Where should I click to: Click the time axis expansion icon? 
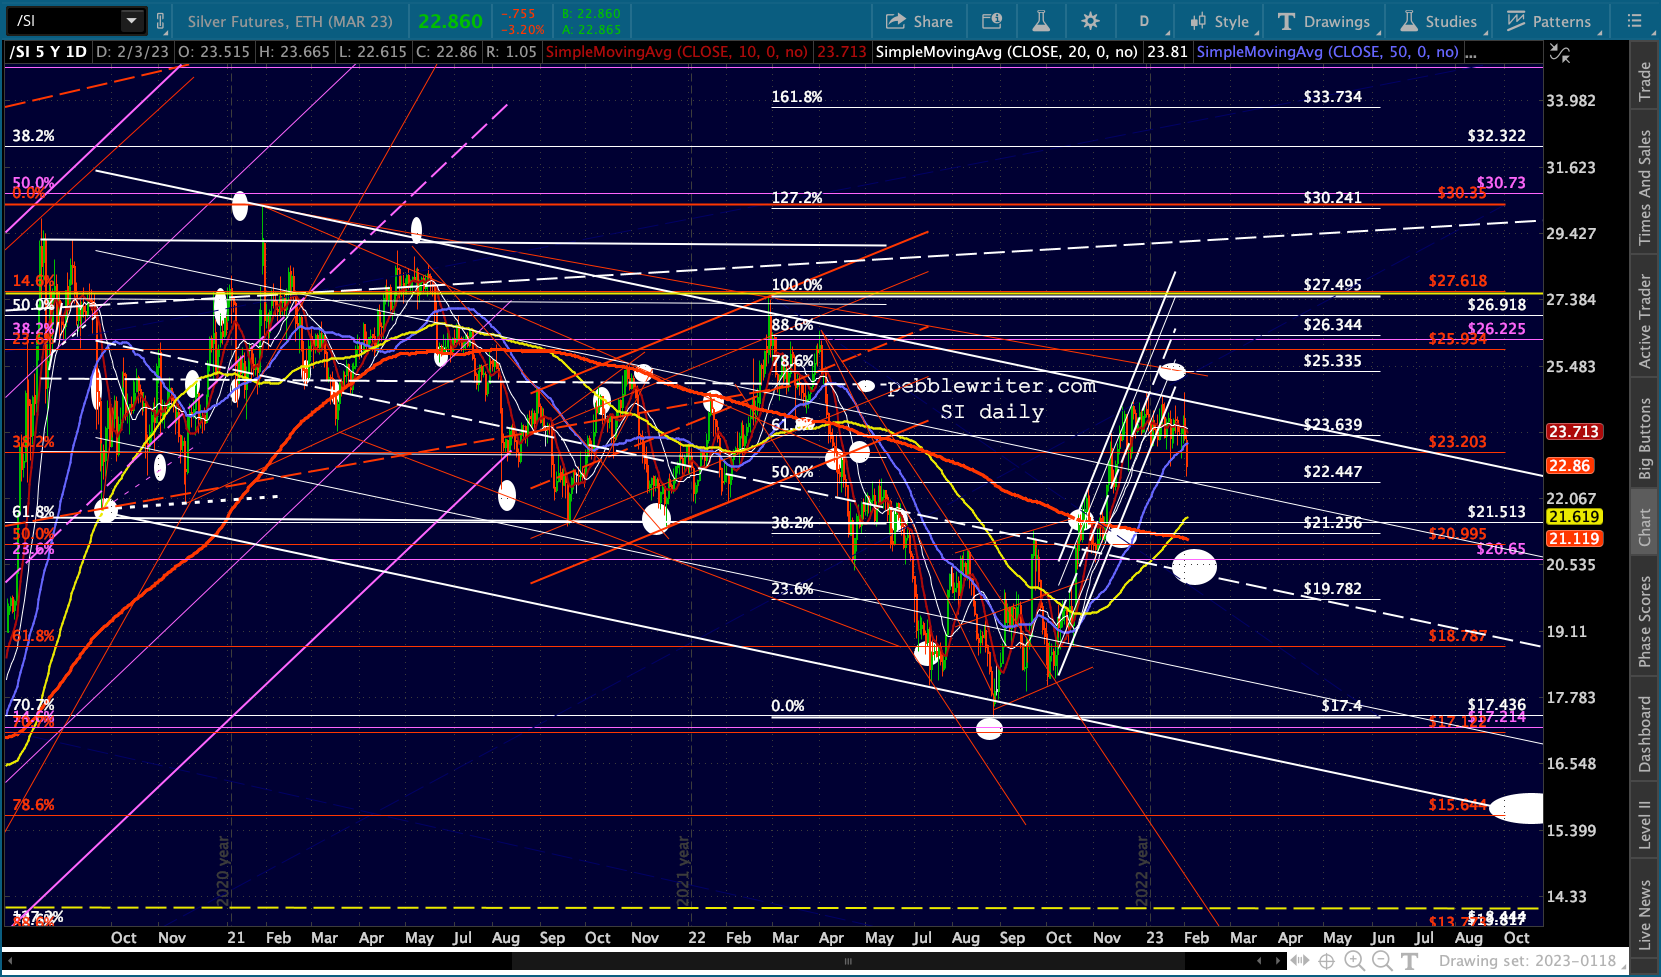point(1300,962)
